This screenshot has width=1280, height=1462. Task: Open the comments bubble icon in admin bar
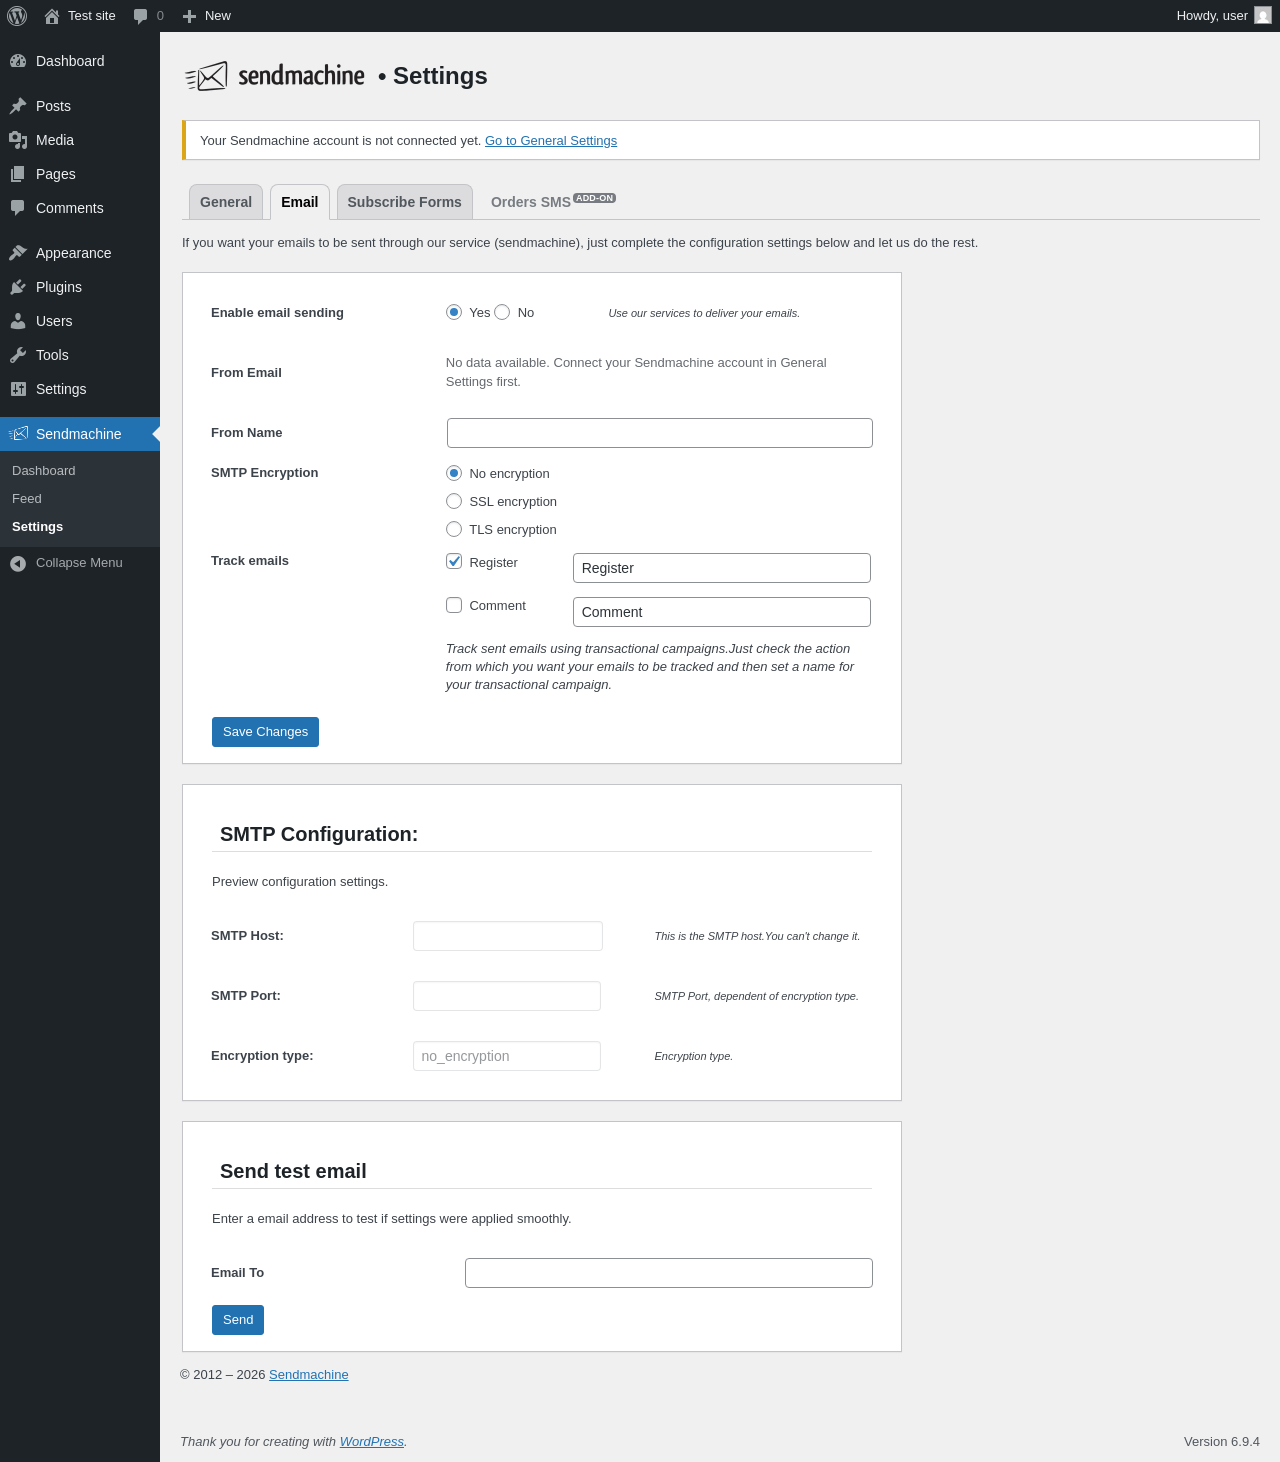tap(140, 16)
